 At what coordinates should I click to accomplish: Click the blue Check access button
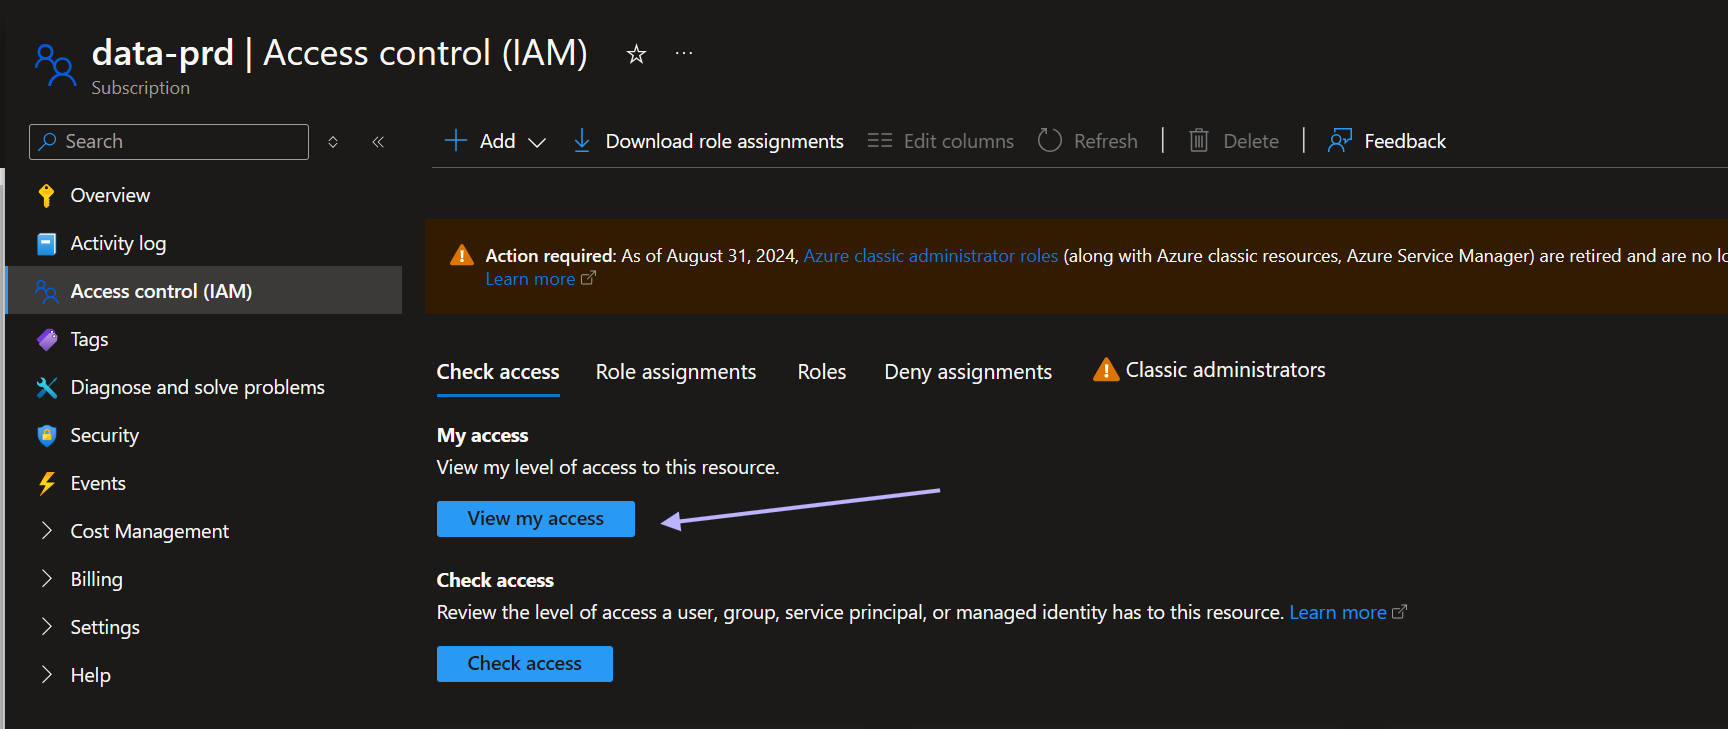tap(525, 664)
